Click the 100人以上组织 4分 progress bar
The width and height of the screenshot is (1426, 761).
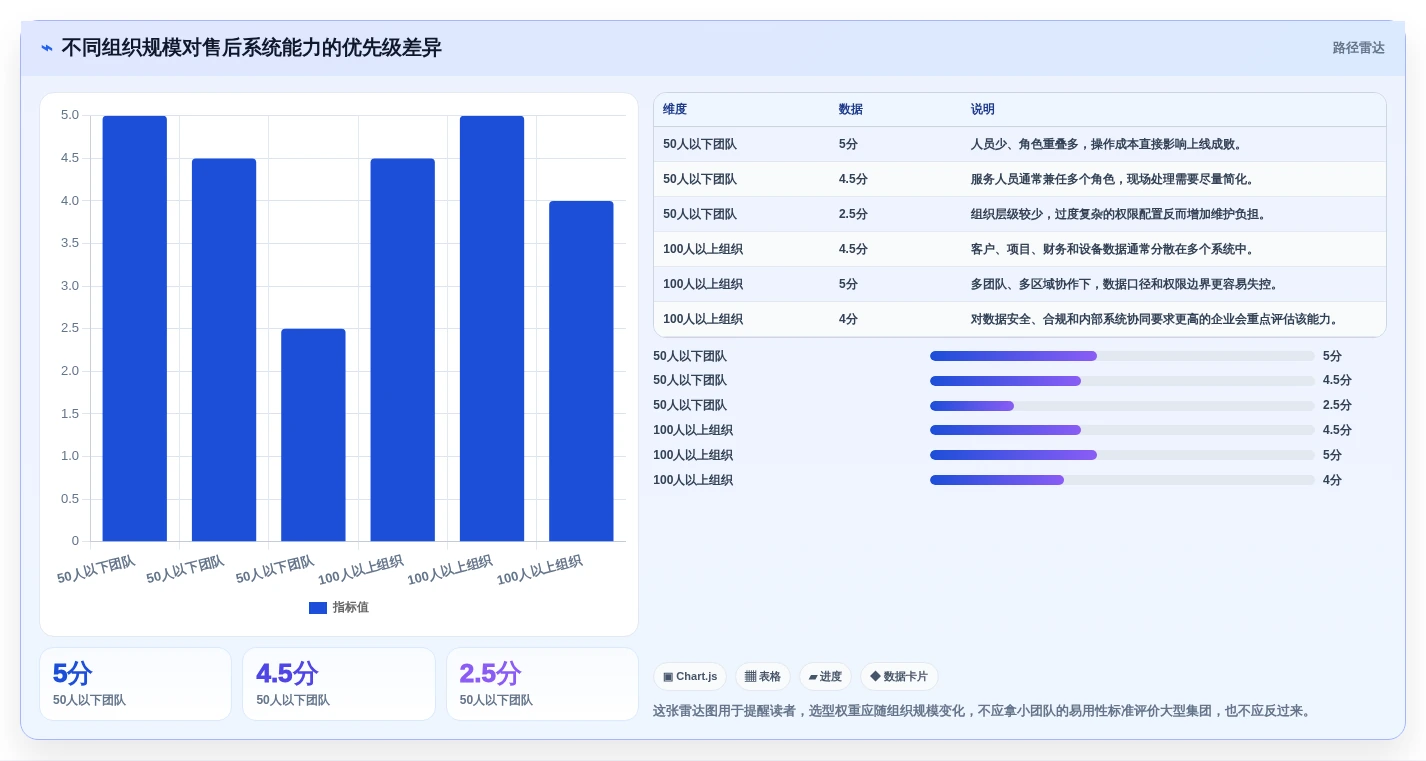[1122, 480]
